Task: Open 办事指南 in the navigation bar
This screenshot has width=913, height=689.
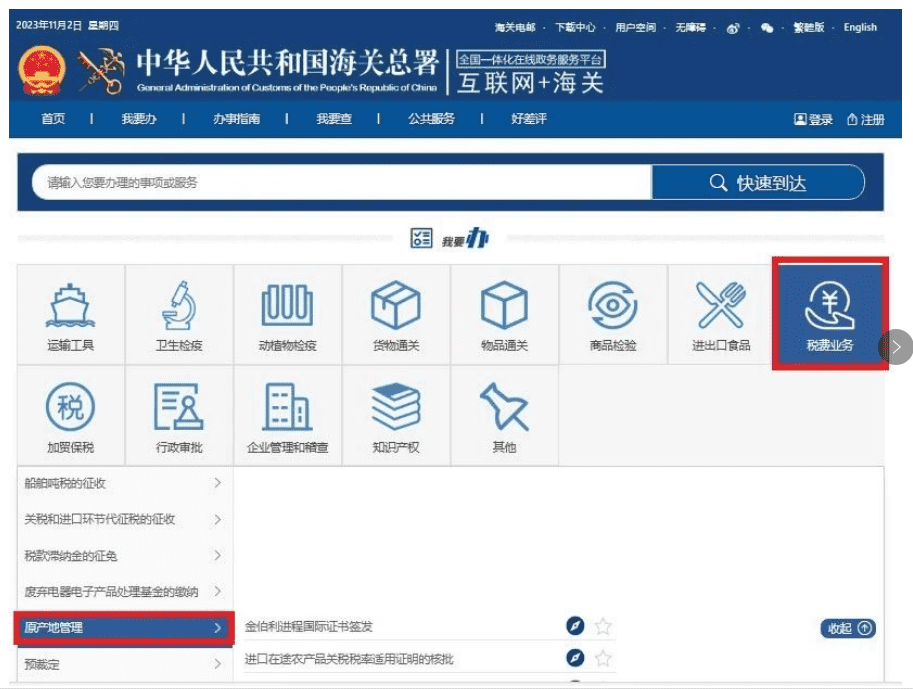Action: tap(236, 119)
